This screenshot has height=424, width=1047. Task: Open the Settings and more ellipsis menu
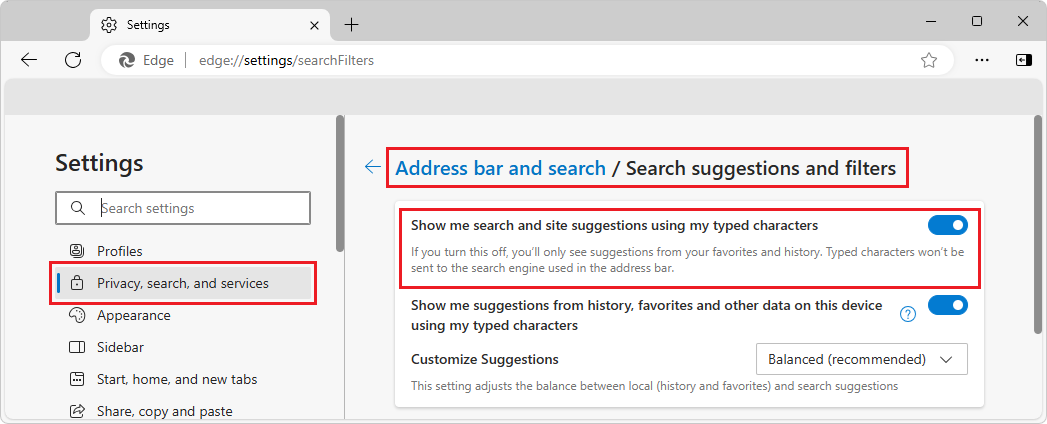[982, 60]
